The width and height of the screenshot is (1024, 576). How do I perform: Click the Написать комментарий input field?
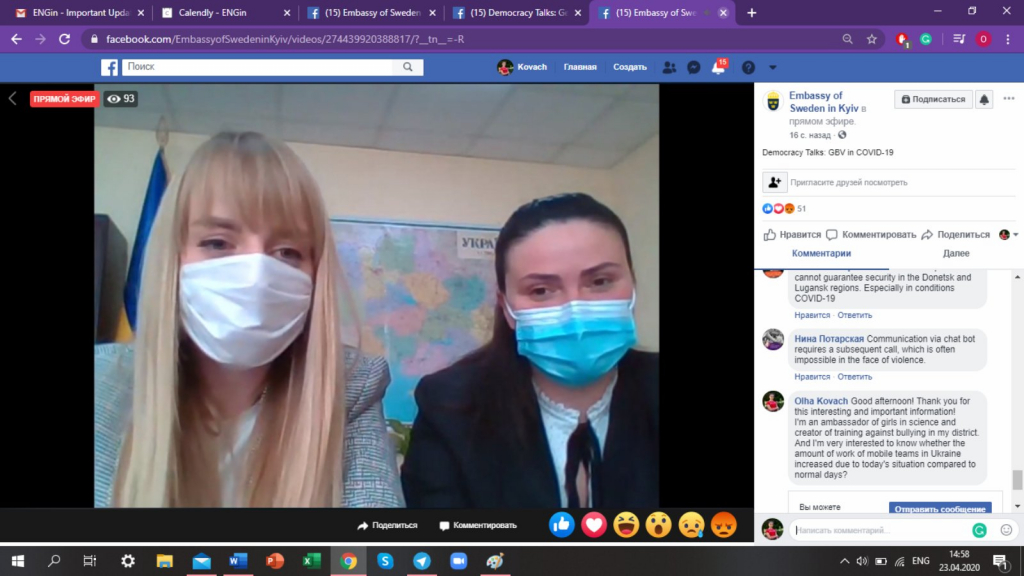[x=880, y=530]
